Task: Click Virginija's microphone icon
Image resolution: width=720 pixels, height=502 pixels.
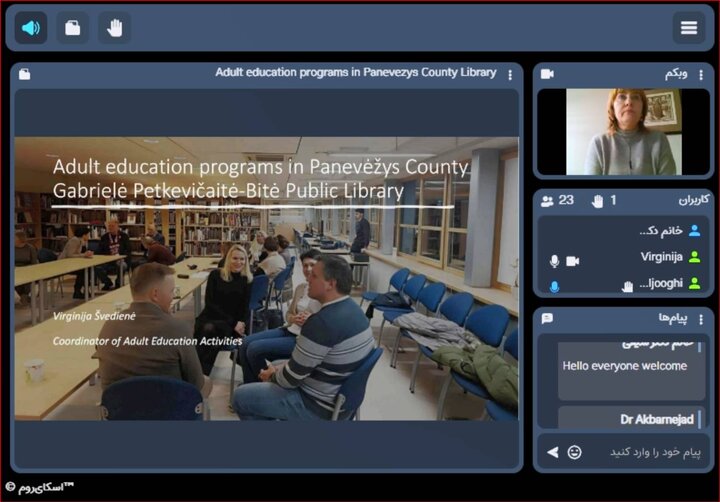Action: coord(554,261)
